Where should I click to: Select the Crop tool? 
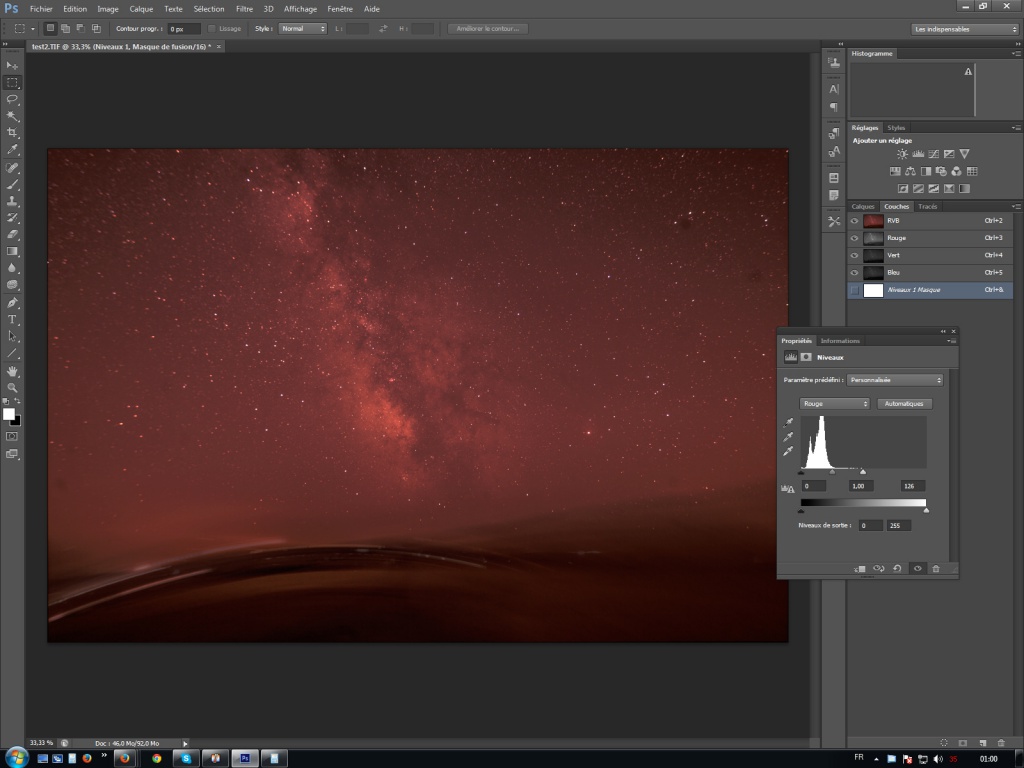(x=13, y=132)
